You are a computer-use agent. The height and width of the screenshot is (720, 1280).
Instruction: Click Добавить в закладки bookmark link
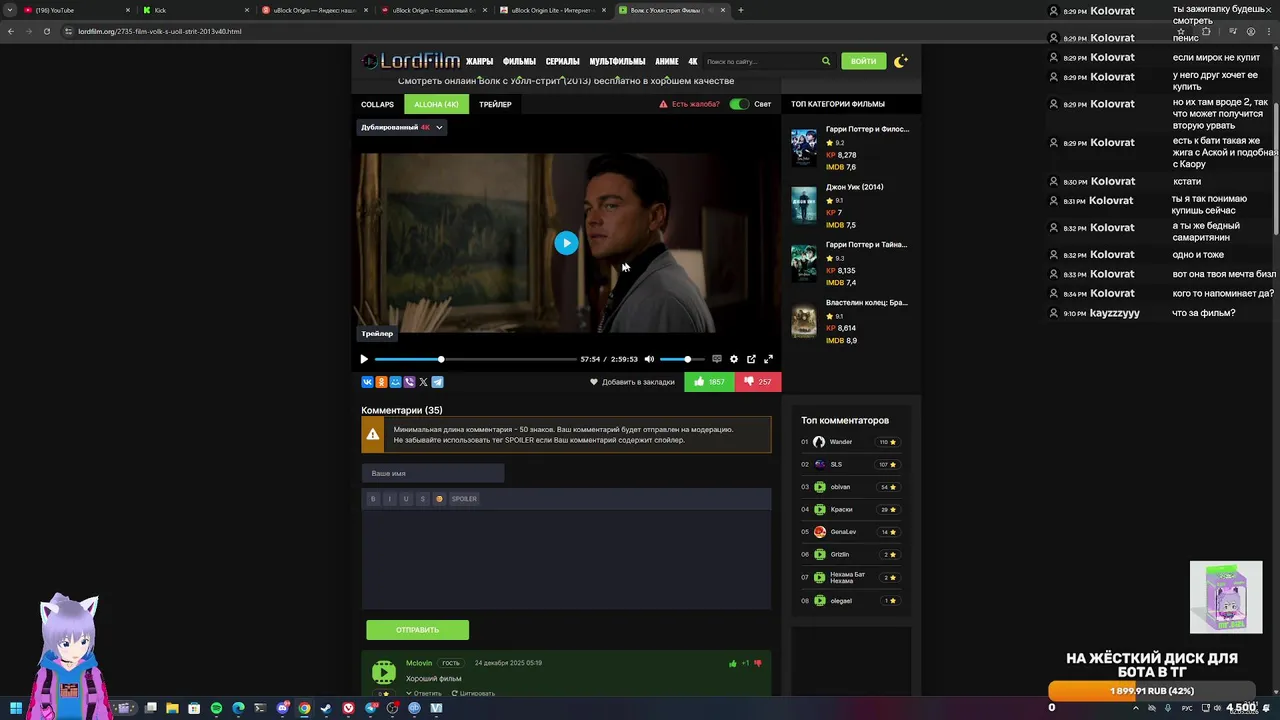coord(632,382)
